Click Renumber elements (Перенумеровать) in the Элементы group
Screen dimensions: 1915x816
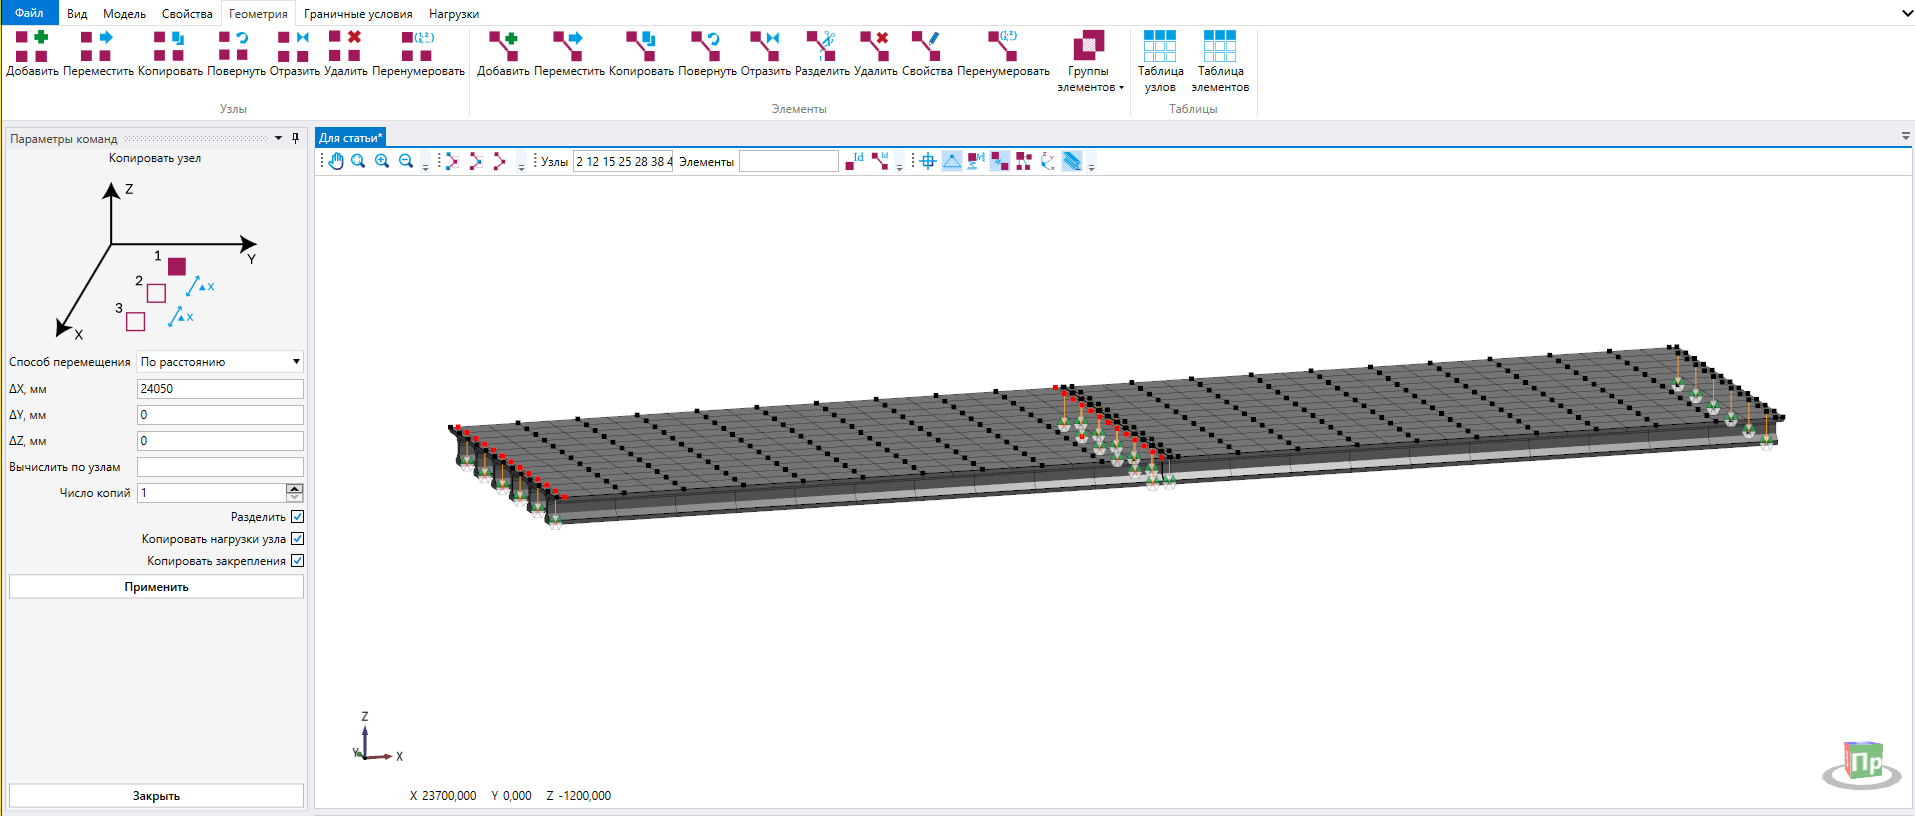(x=1003, y=54)
